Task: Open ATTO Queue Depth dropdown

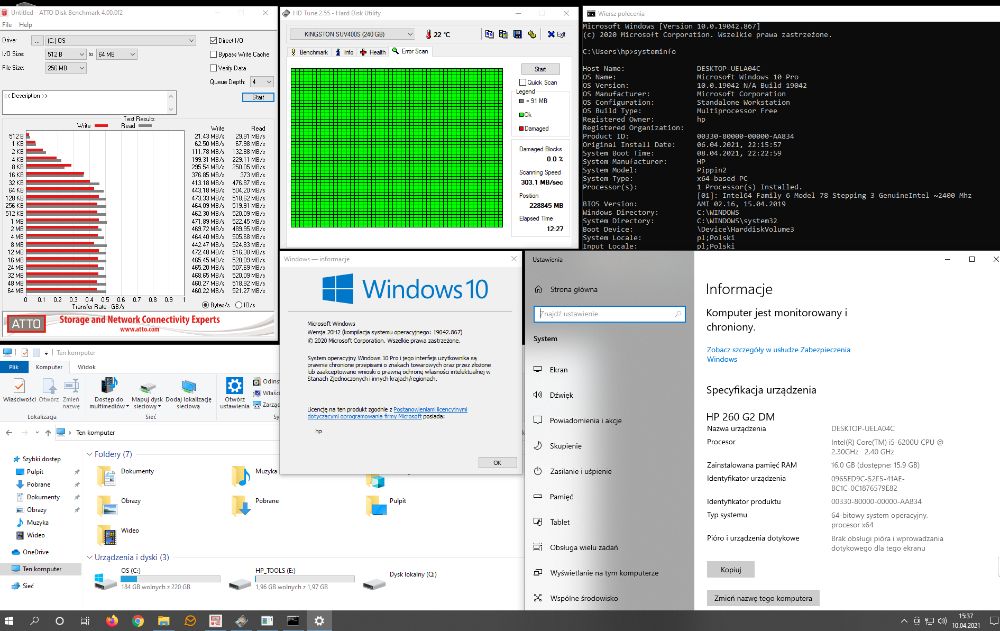Action: 262,82
